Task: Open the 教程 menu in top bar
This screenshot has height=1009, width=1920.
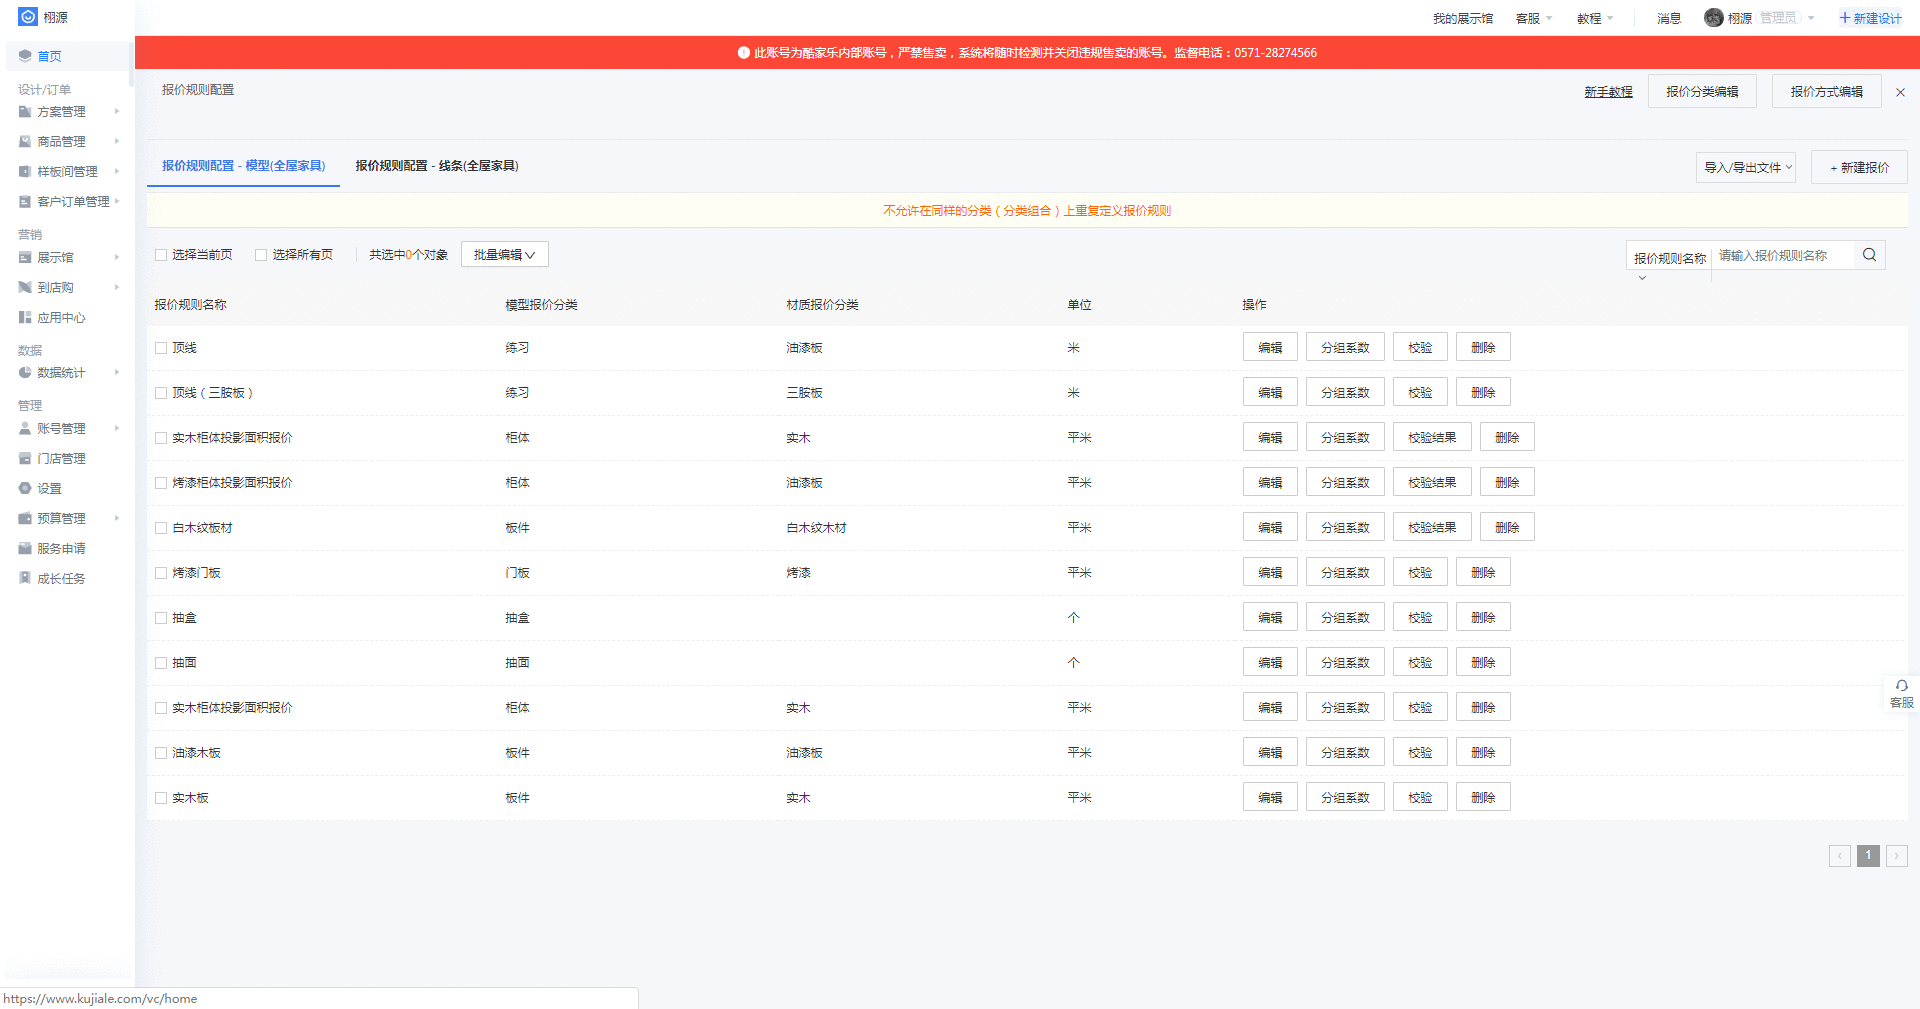Action: (1594, 18)
